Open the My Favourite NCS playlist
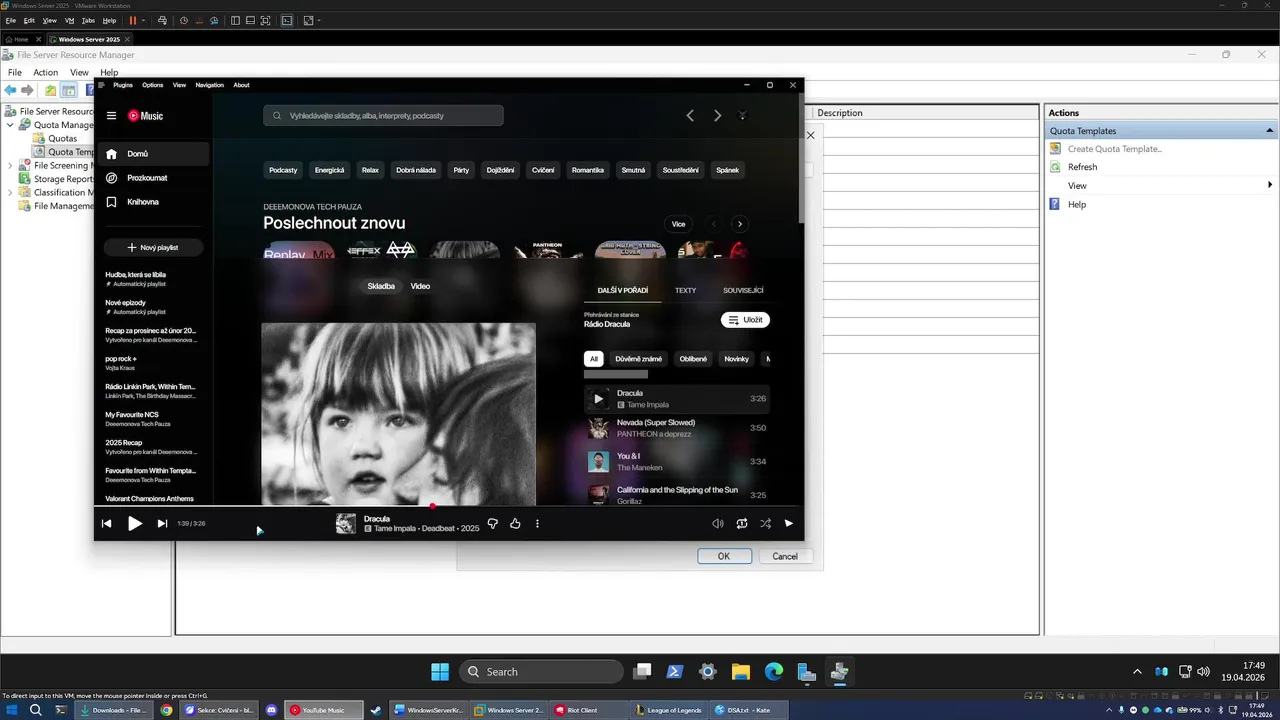 click(x=152, y=419)
